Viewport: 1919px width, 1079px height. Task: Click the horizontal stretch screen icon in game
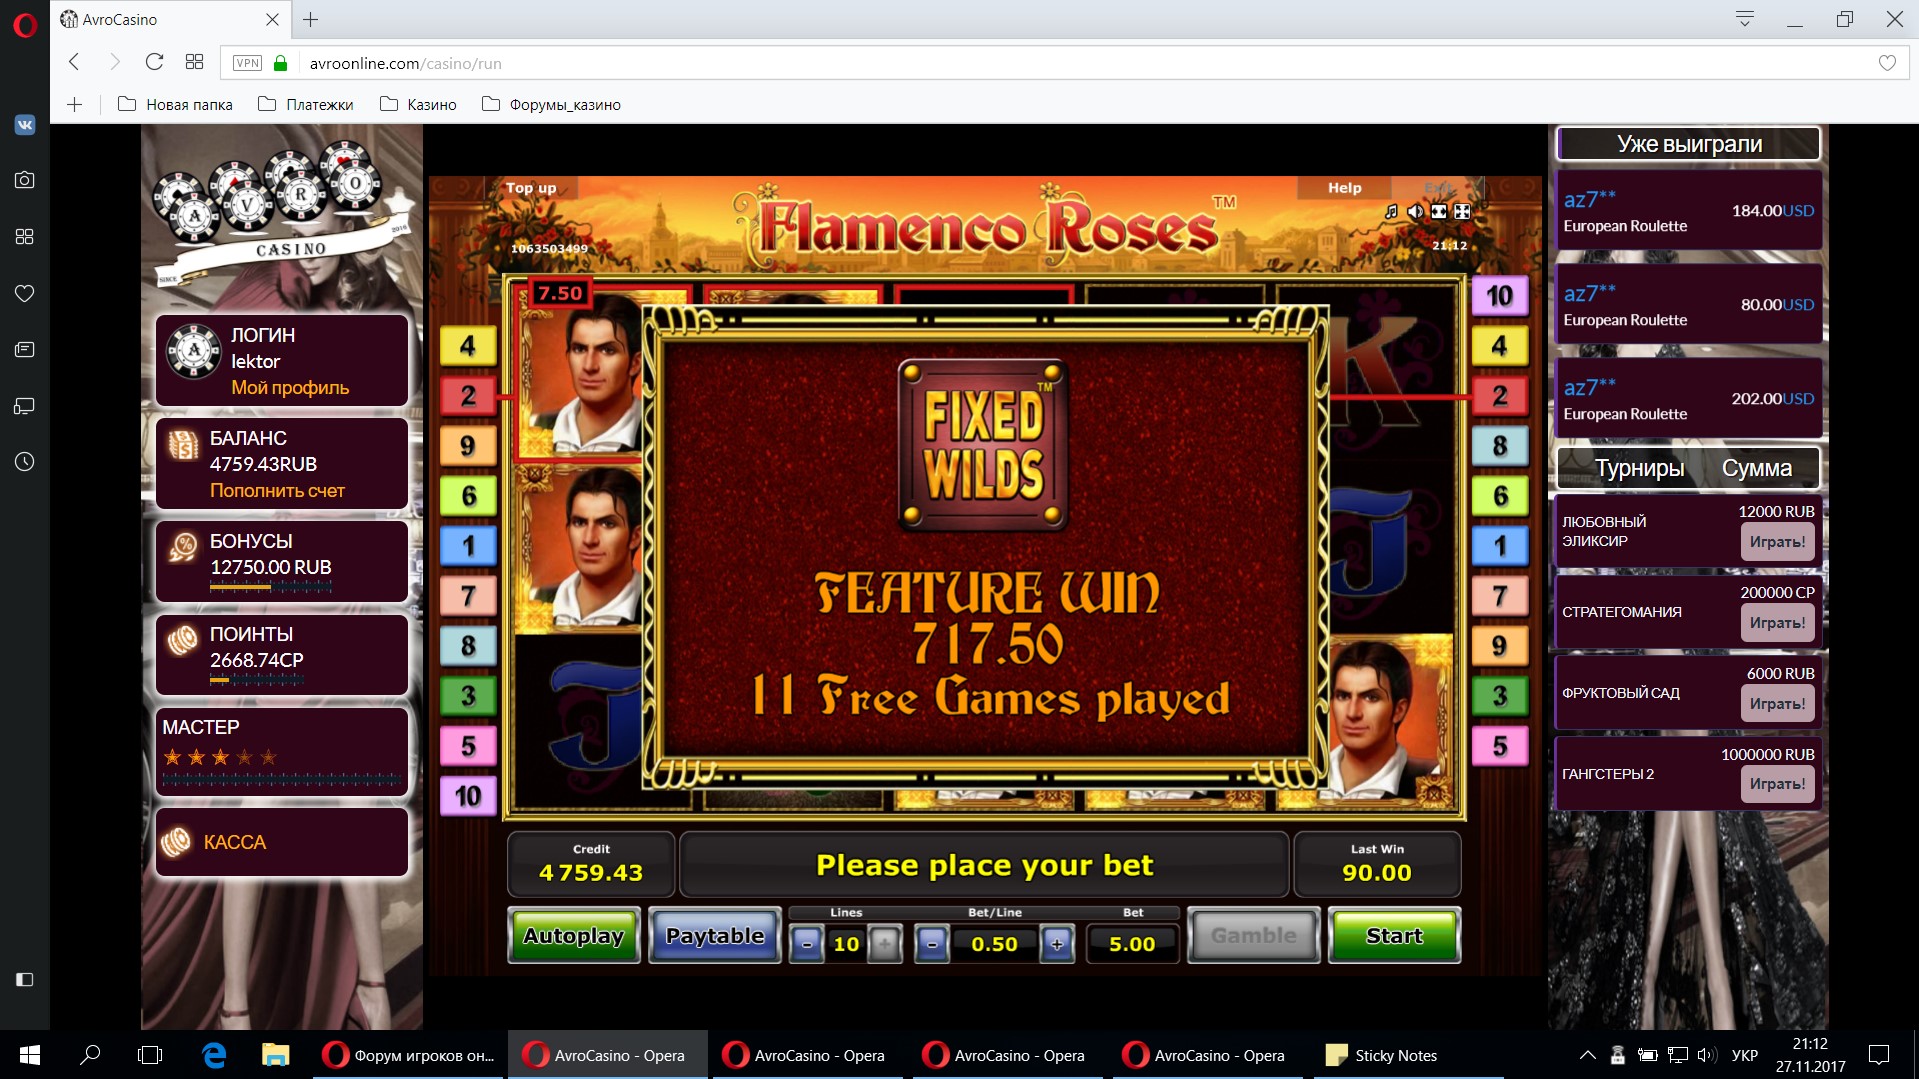[x=1439, y=211]
